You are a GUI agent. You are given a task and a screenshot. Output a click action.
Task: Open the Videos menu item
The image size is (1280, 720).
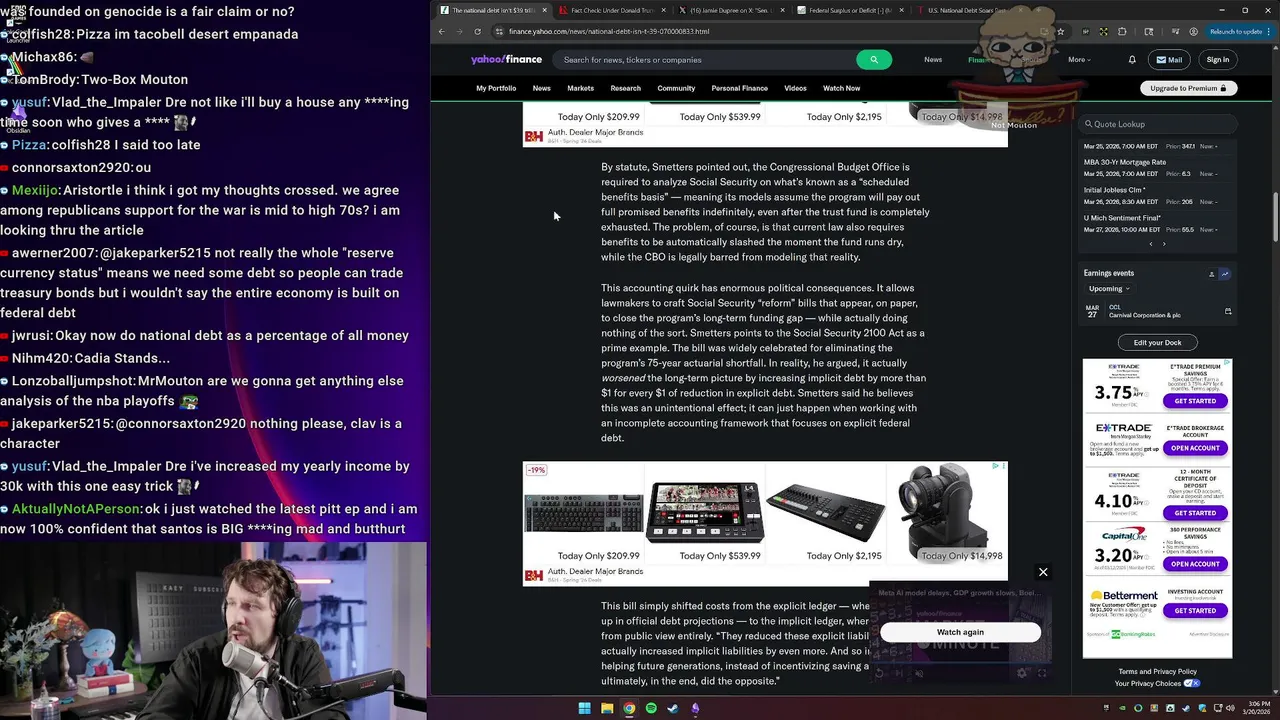(x=795, y=88)
